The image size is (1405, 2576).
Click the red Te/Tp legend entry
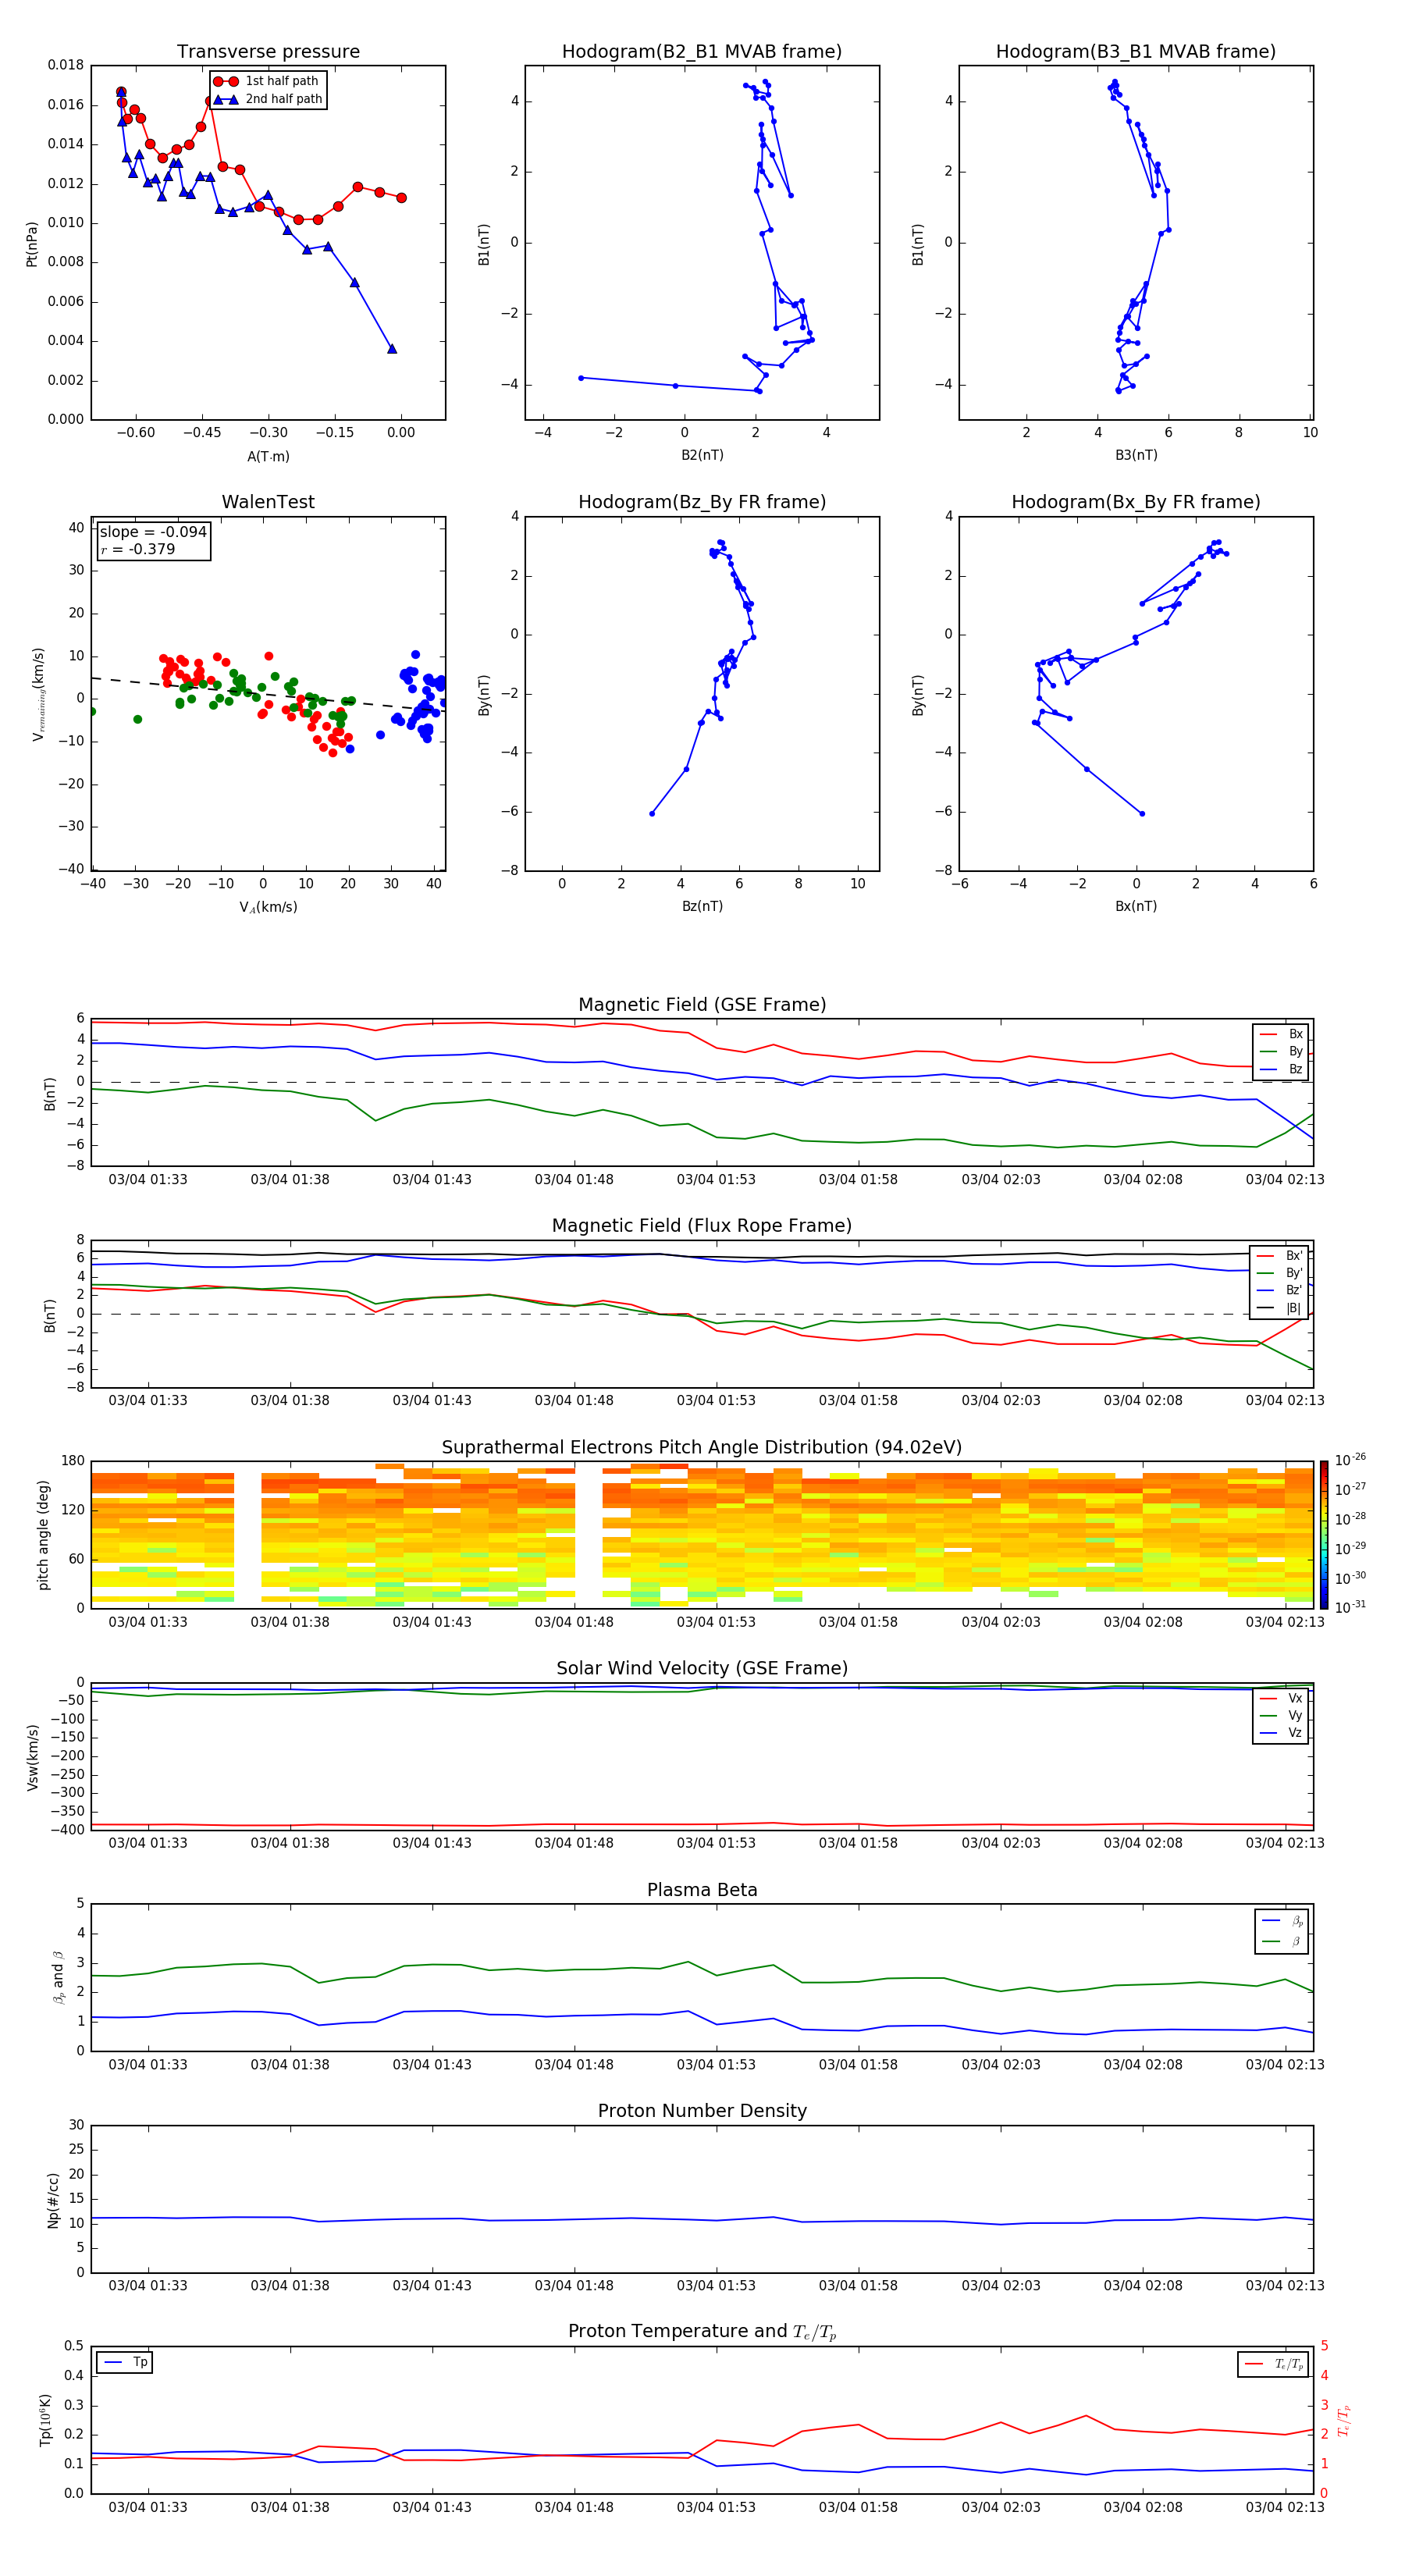point(1274,2364)
